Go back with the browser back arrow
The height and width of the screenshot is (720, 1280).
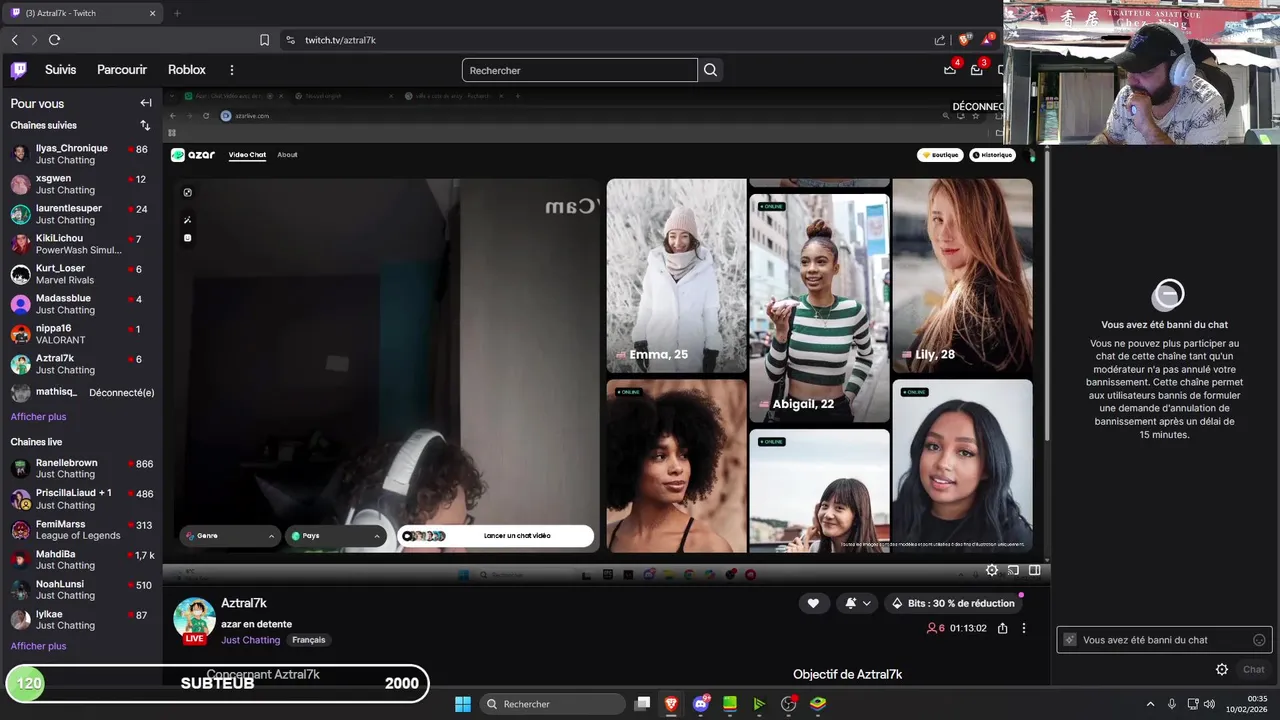14,40
